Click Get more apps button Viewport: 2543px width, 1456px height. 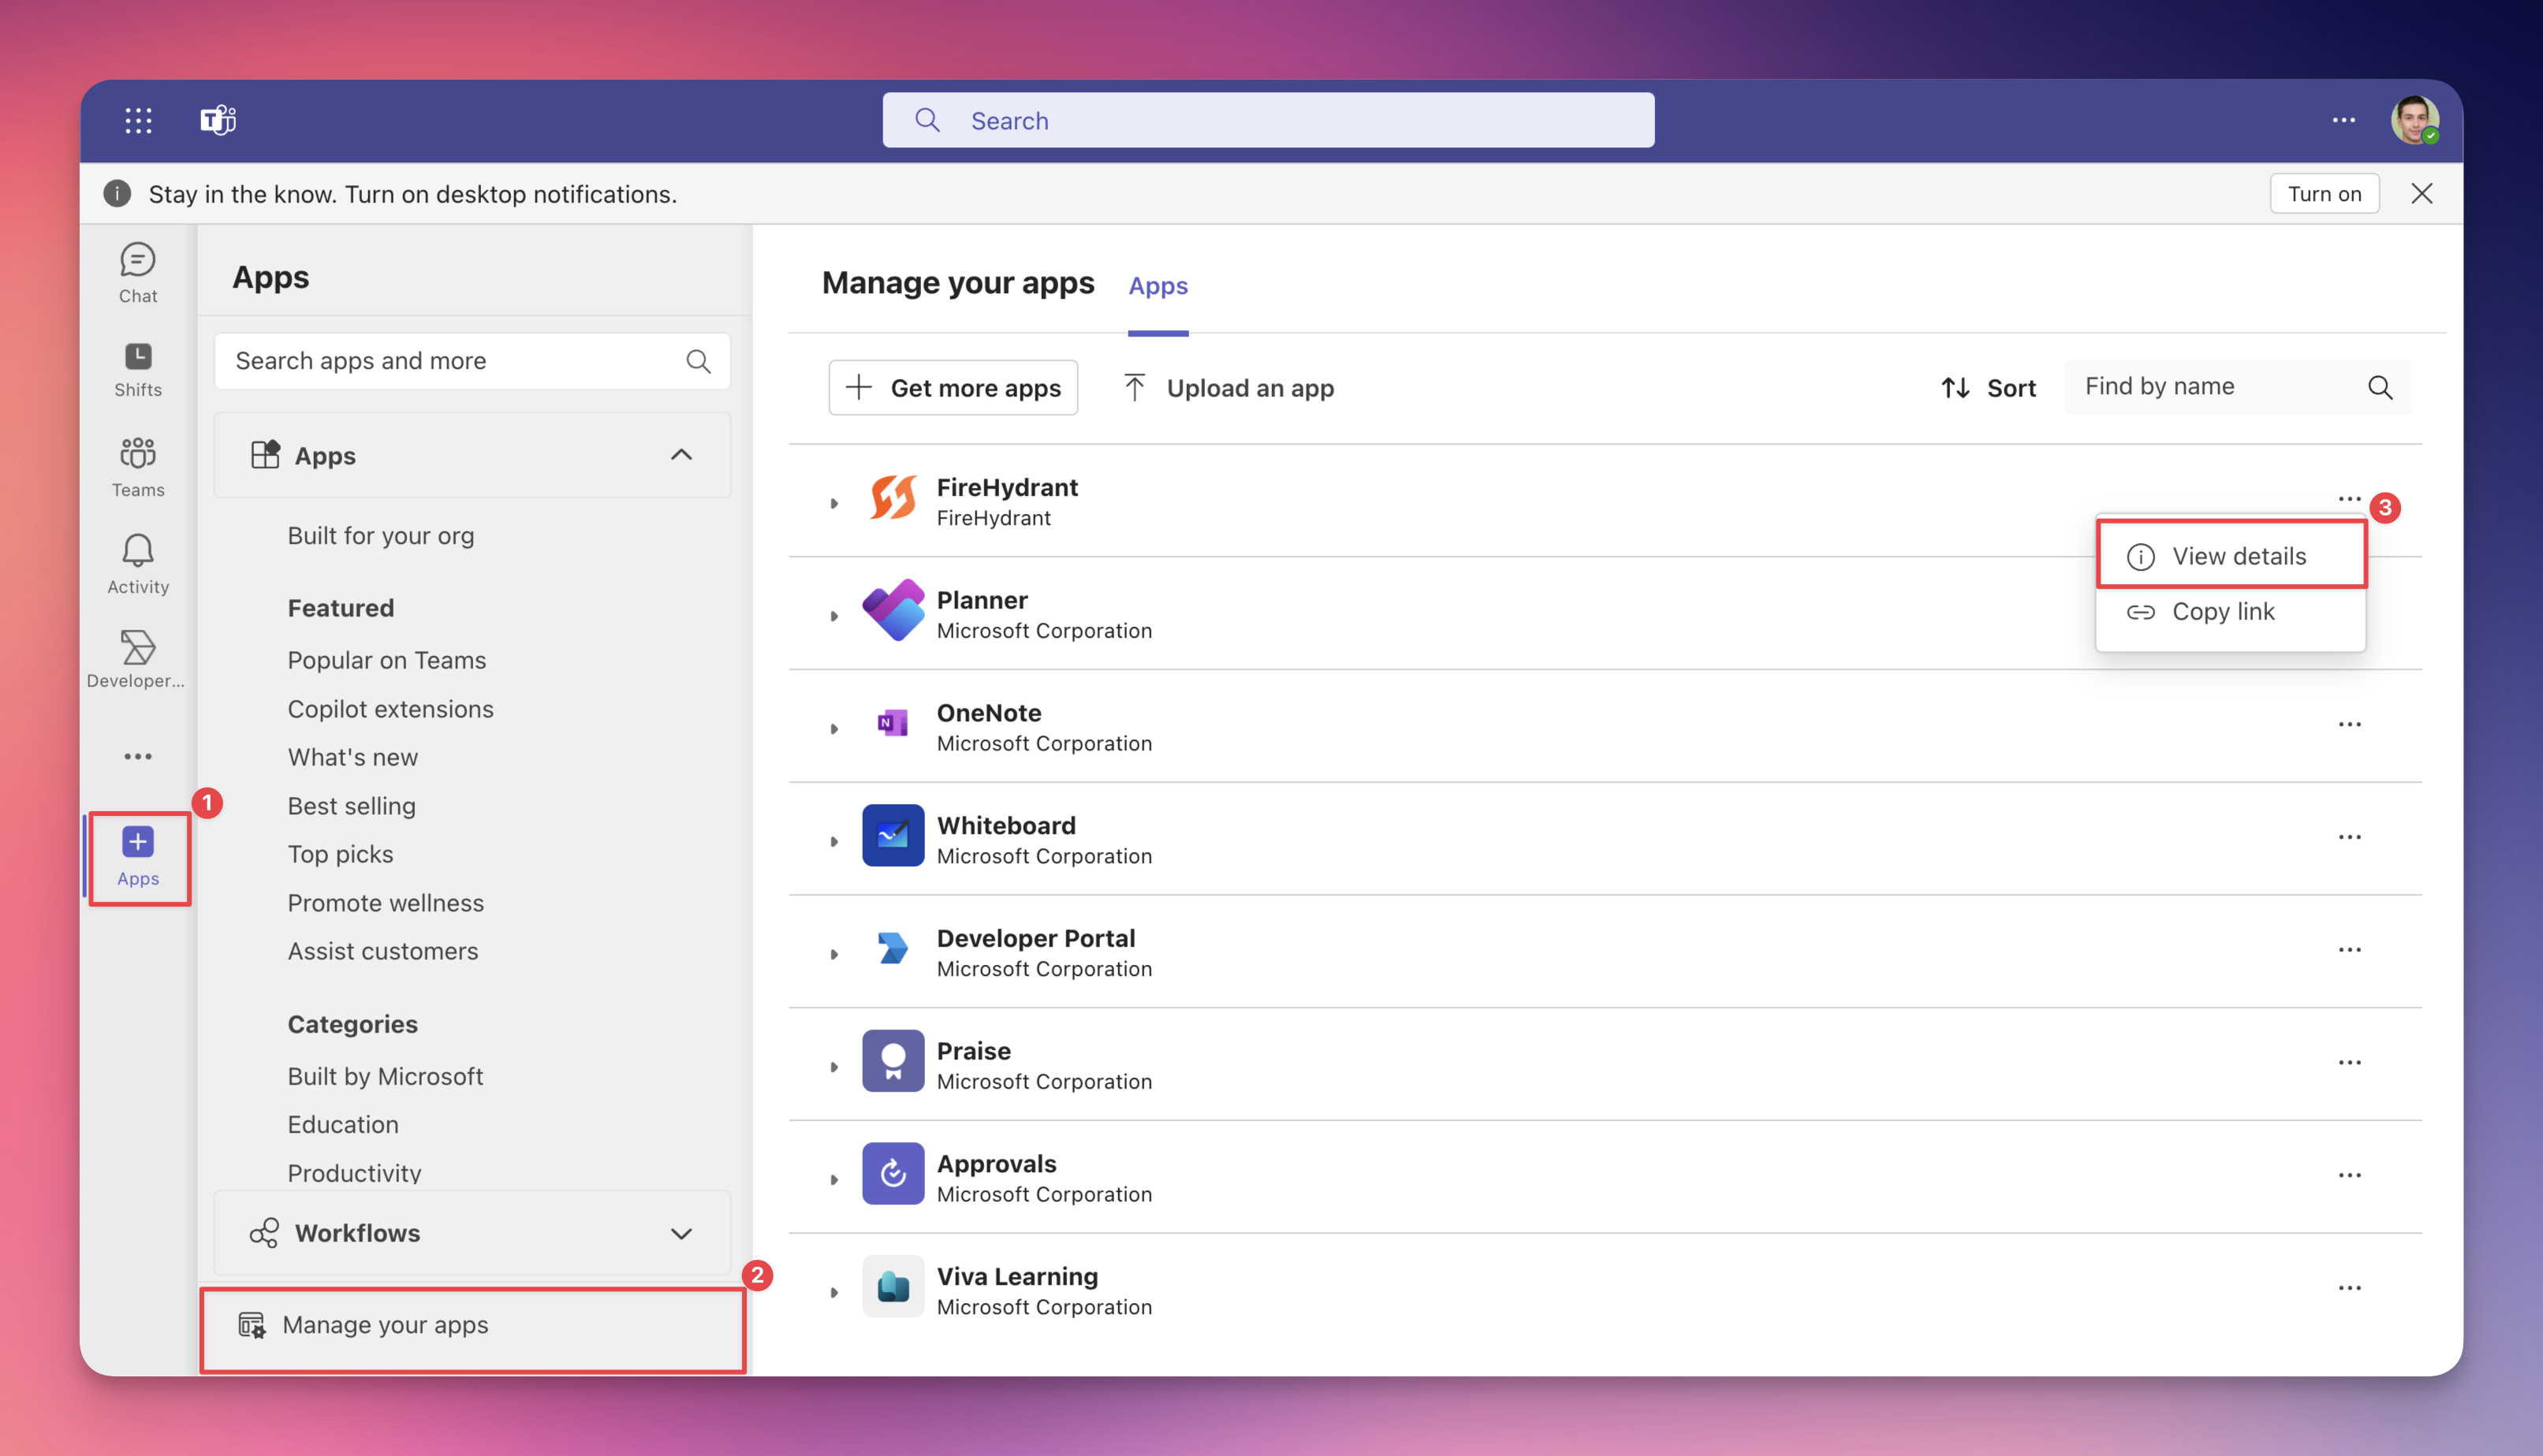[x=953, y=388]
